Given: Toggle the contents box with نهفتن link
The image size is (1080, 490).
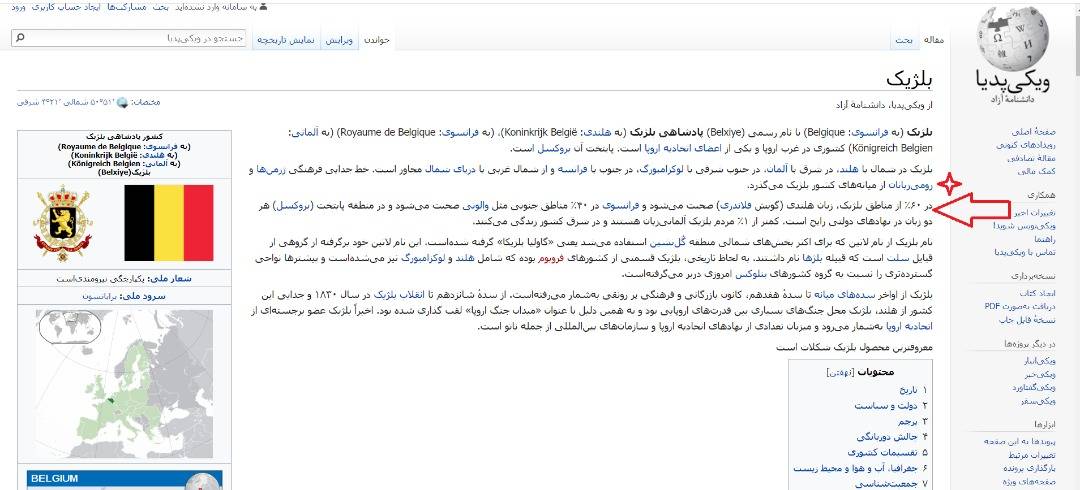Looking at the screenshot, I should 840,372.
